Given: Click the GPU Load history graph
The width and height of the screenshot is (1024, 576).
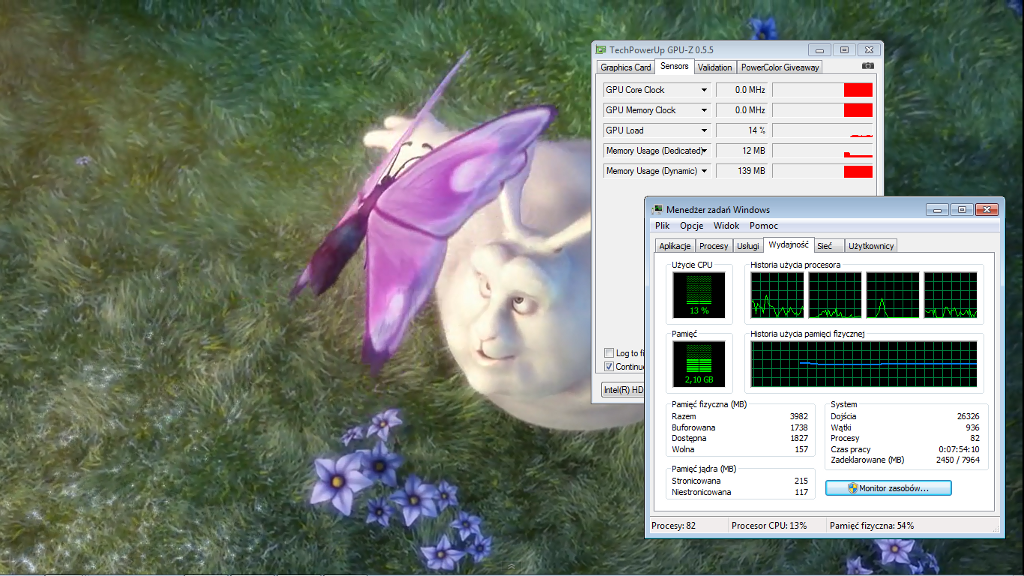Looking at the screenshot, I should coord(823,131).
